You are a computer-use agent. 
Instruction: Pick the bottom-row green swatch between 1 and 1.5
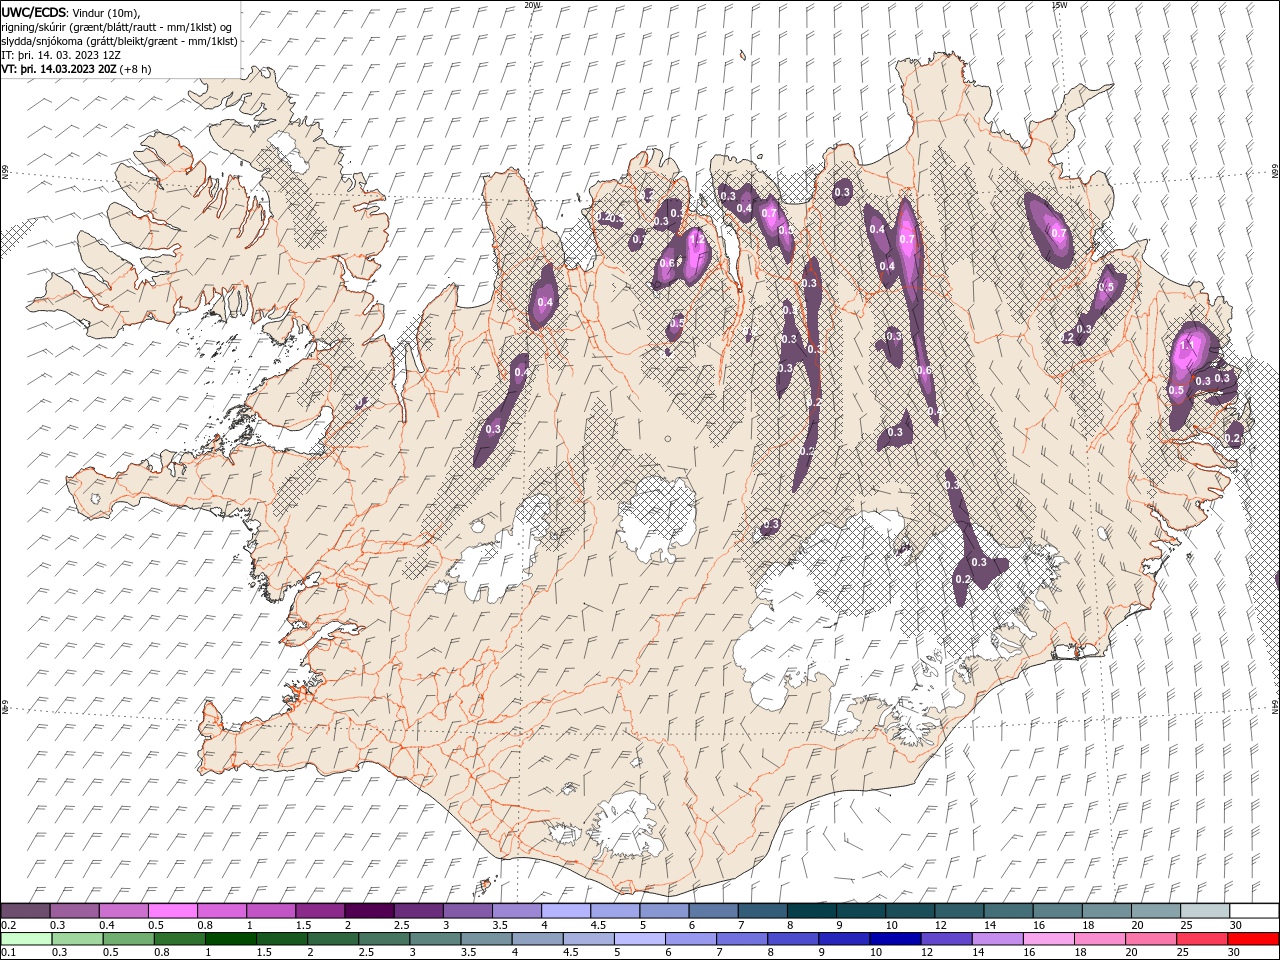[230, 939]
